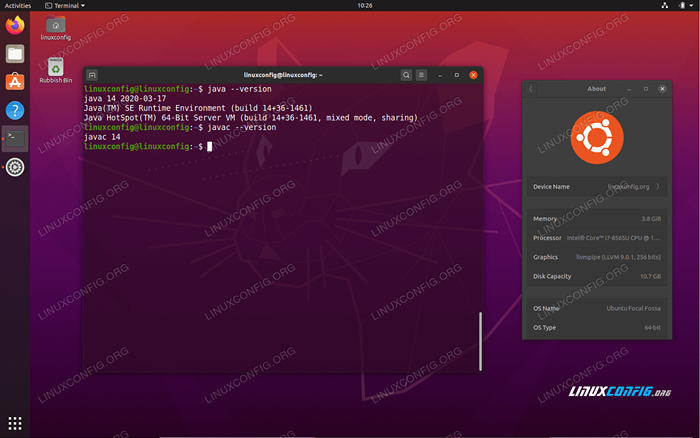Open Ubuntu Software from the dock
Image resolution: width=700 pixels, height=438 pixels.
(x=15, y=82)
